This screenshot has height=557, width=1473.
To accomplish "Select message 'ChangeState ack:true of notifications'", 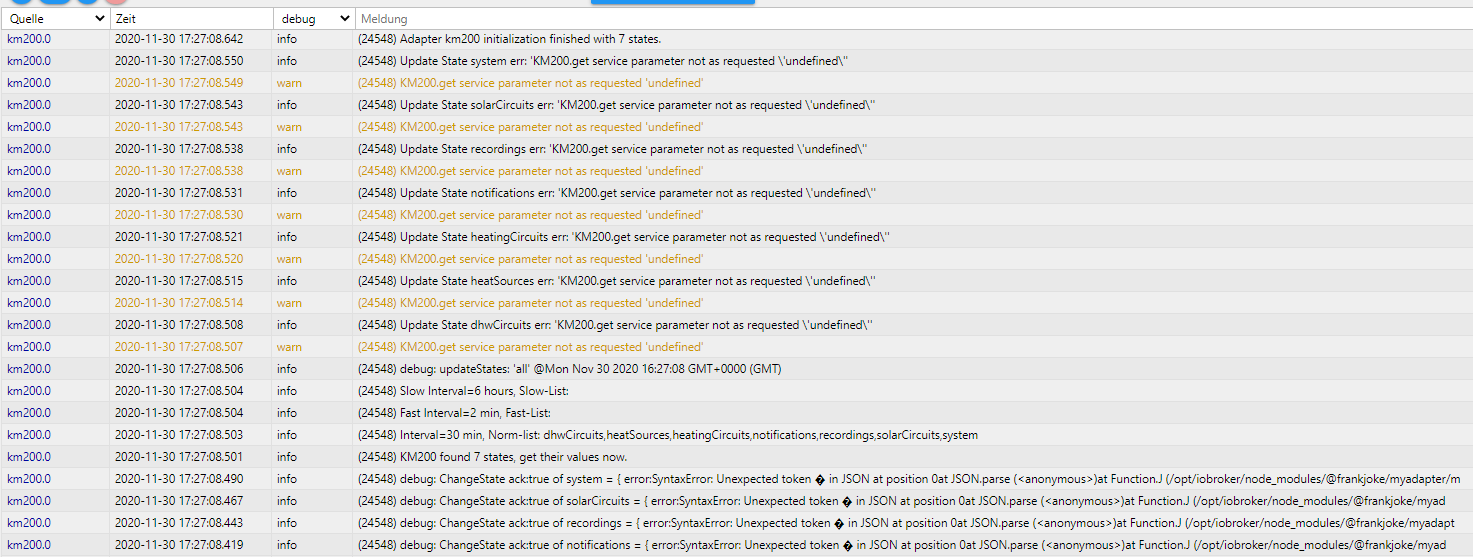I will tap(901, 545).
